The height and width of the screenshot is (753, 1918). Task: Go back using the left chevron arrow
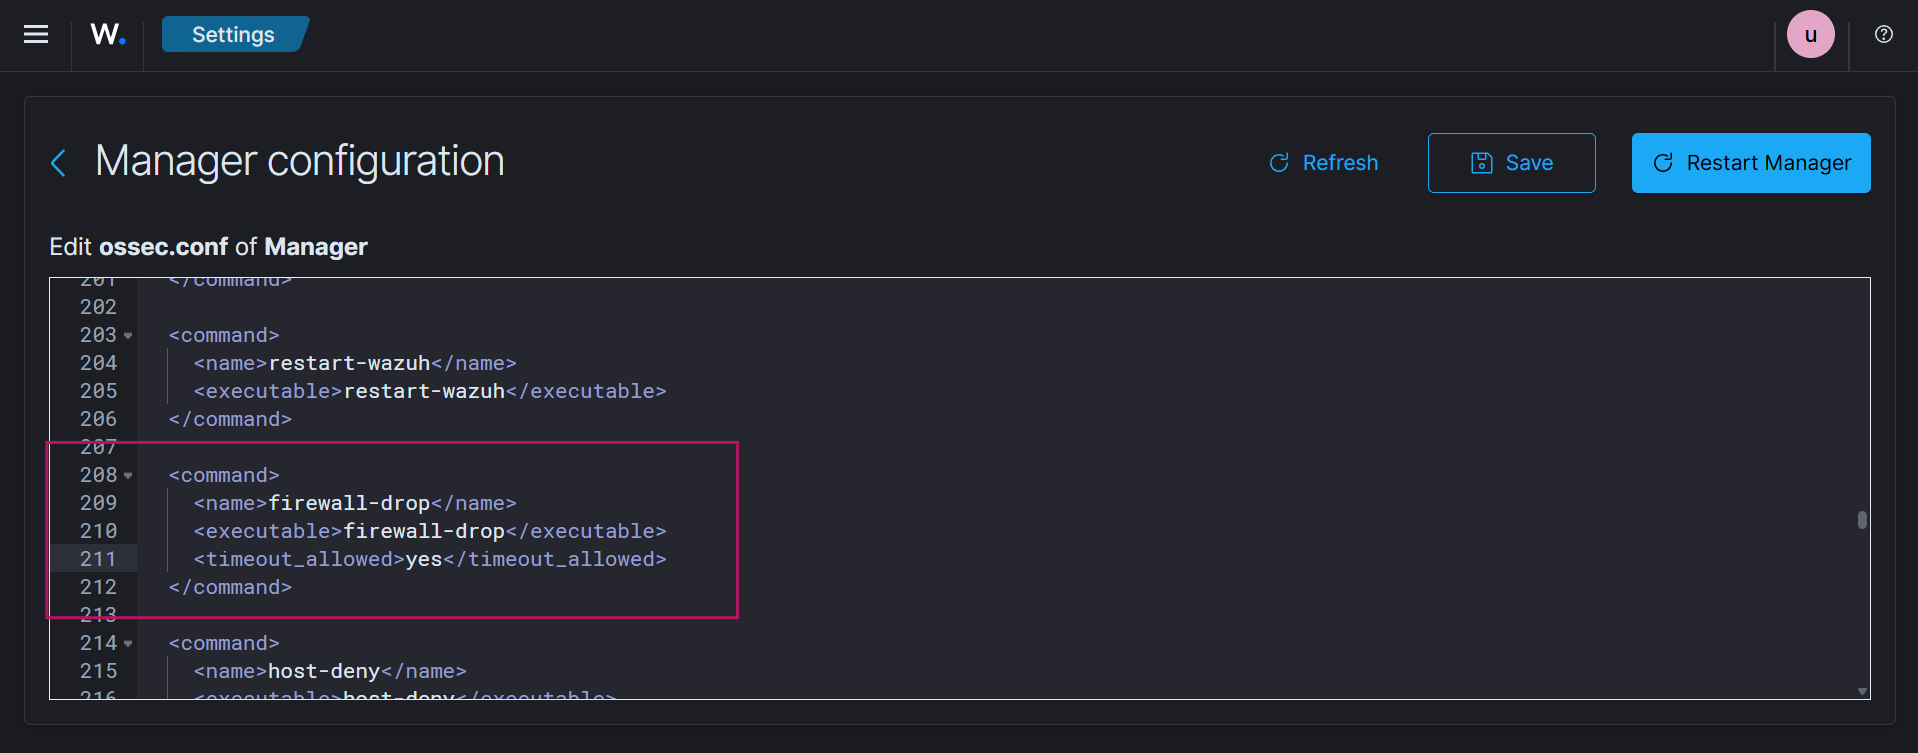coord(59,163)
